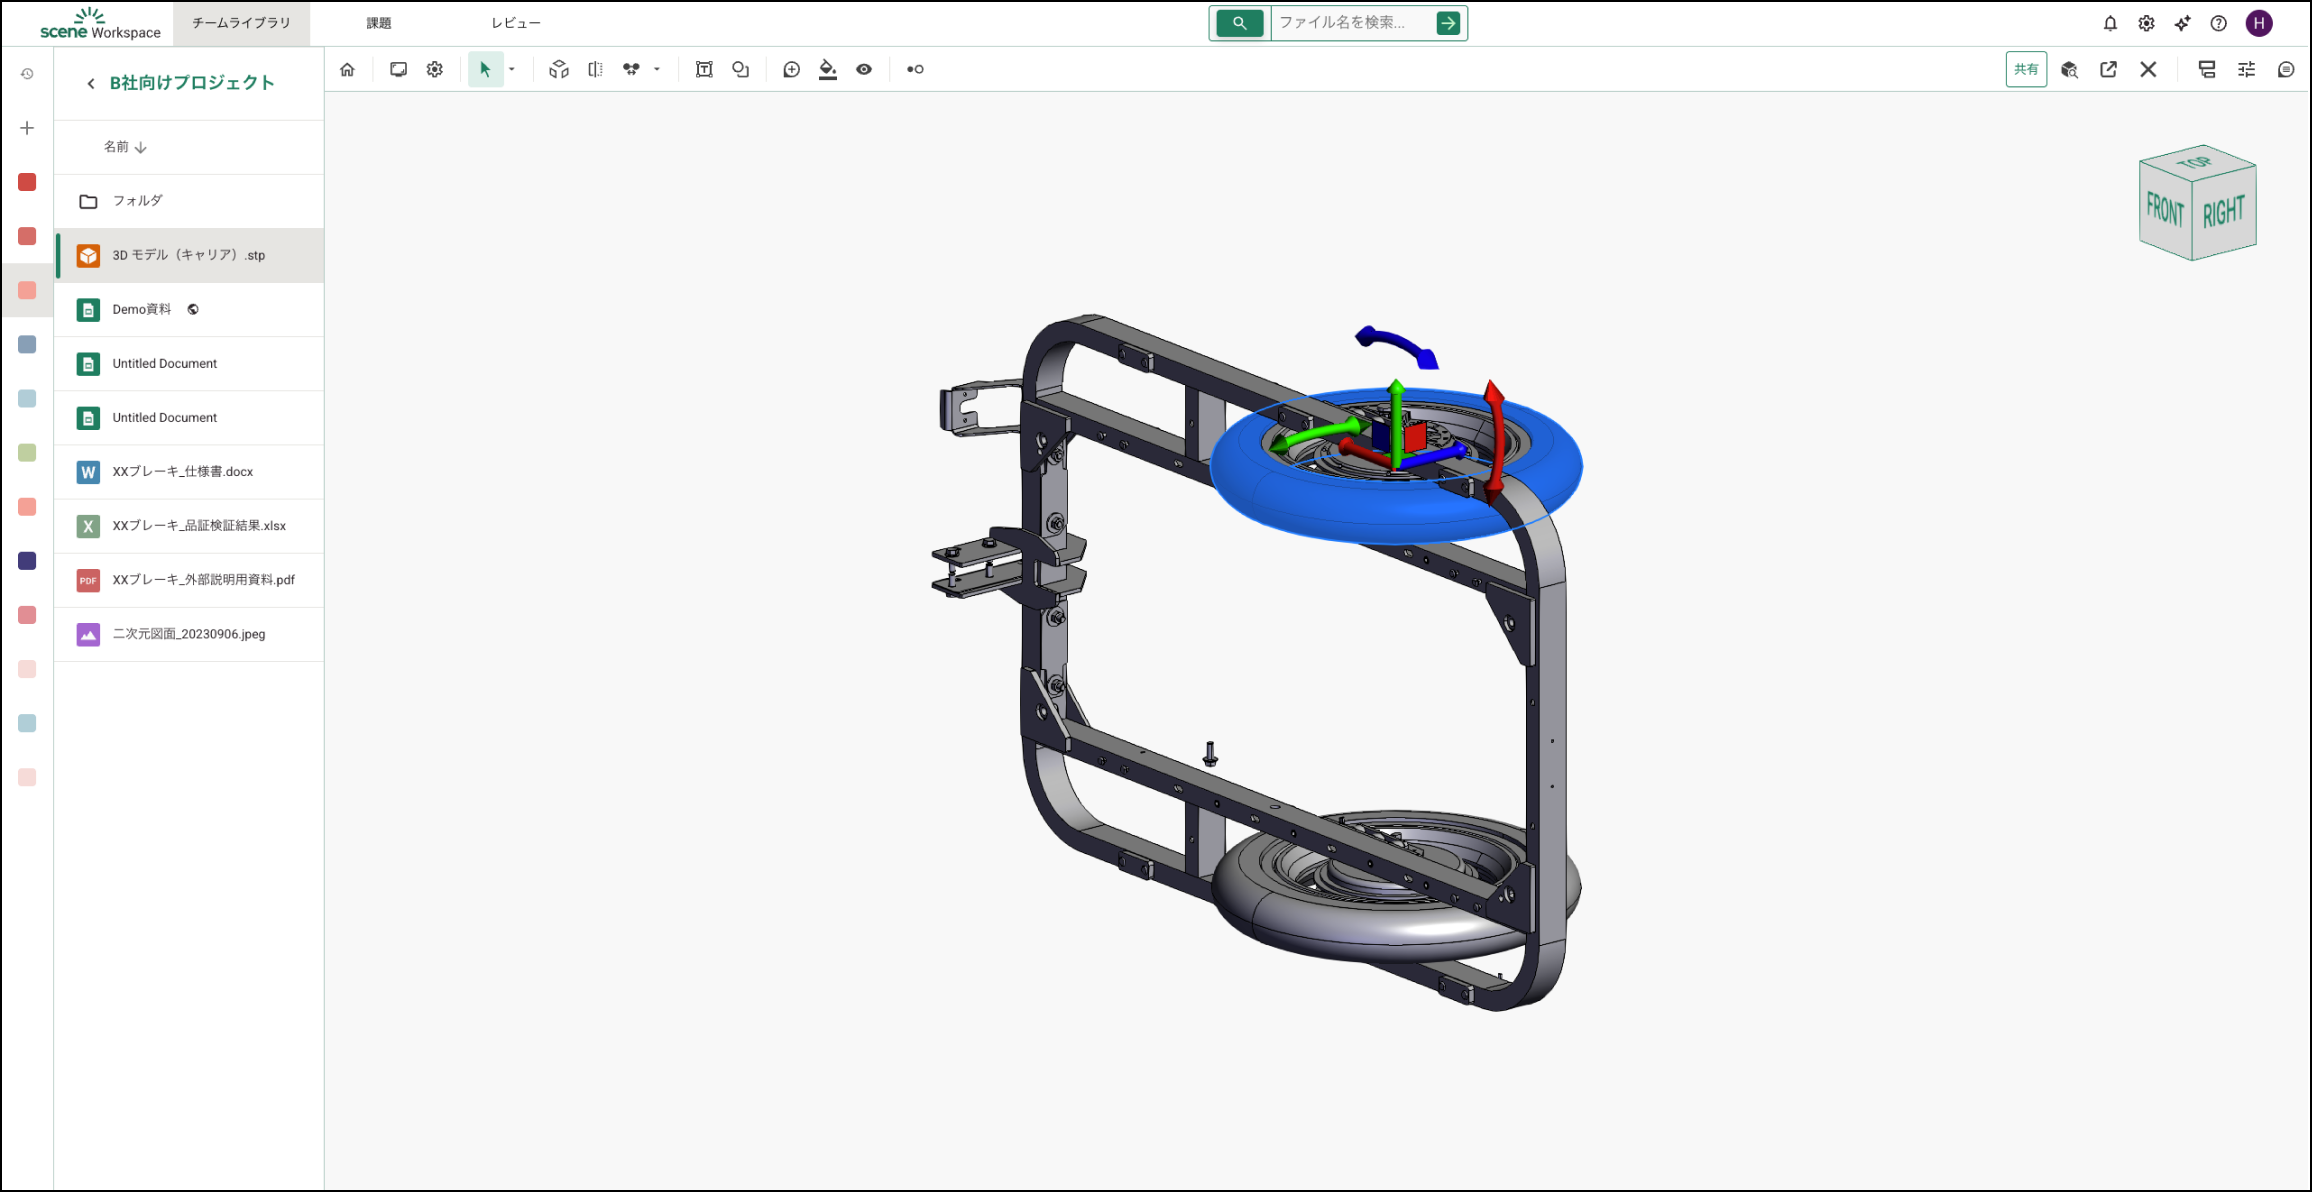Click the 共有 share button
Screen dimensions: 2312x1192
click(x=2026, y=69)
